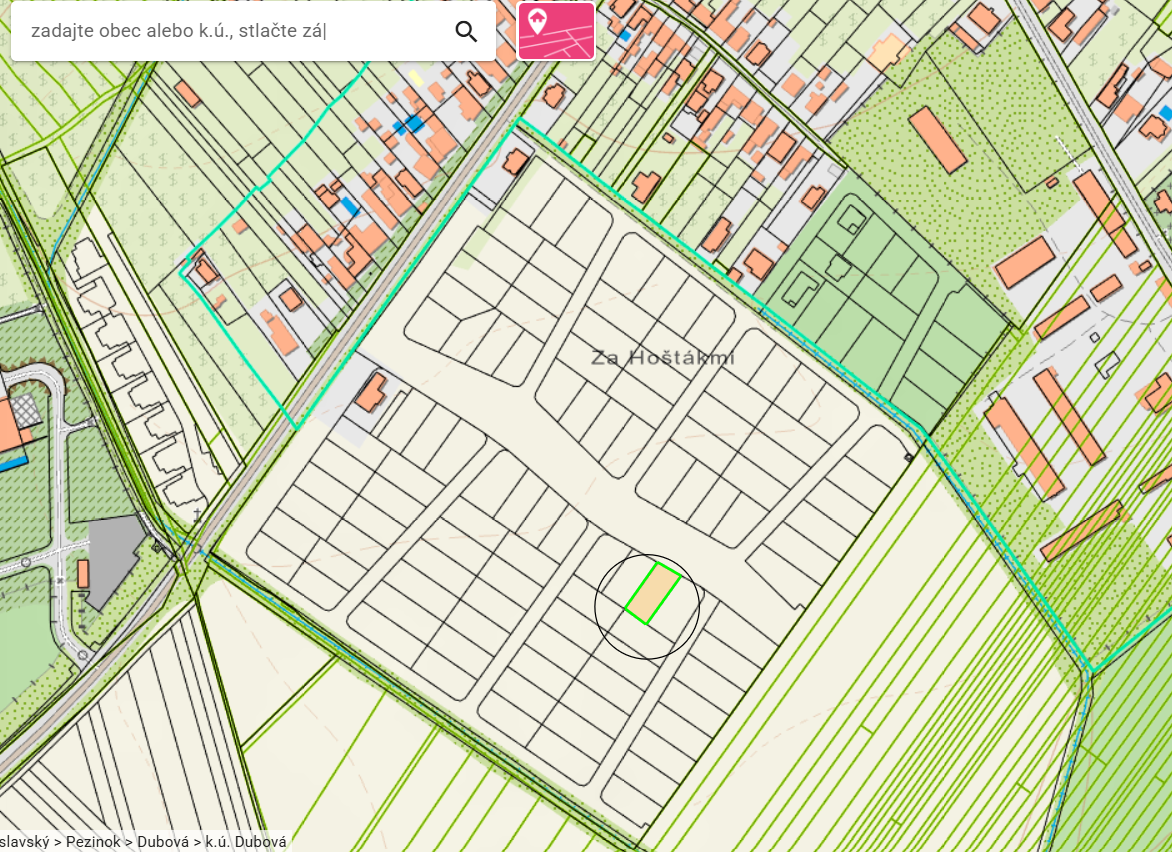Viewport: 1172px width, 852px height.
Task: Select the small yellow building marker
Action: tap(416, 78)
